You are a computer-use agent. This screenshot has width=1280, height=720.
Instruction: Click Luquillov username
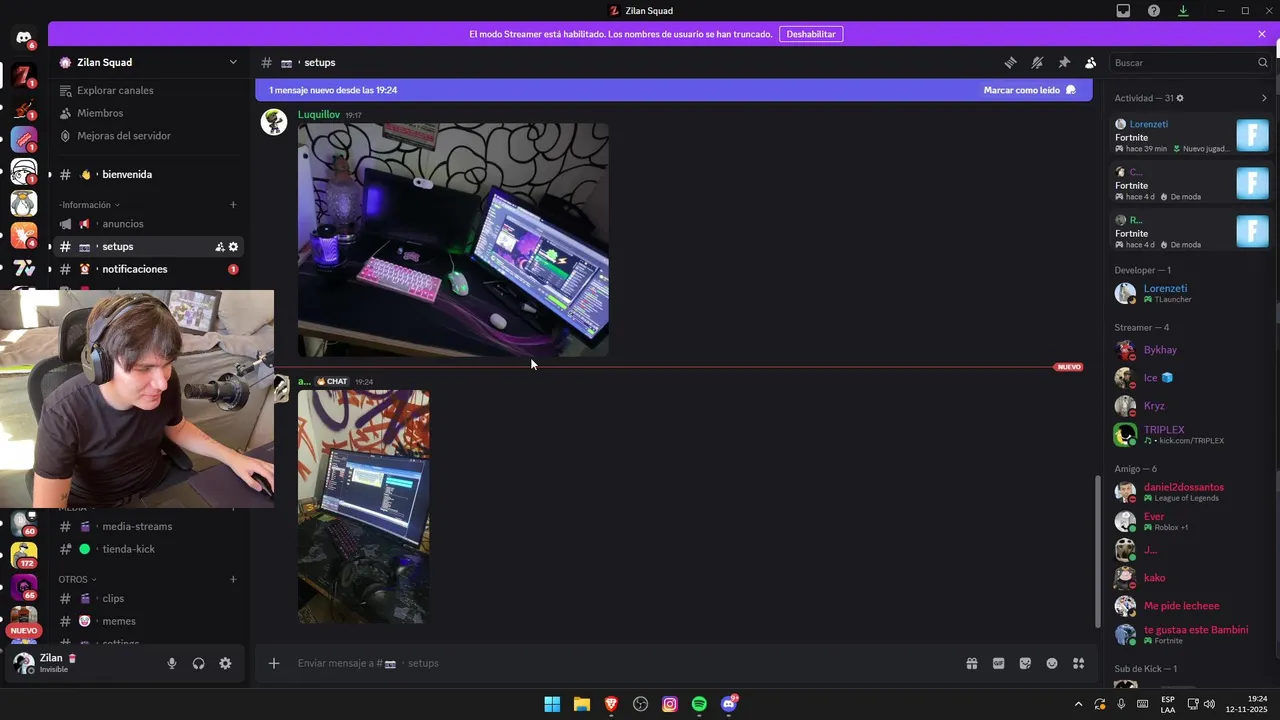pyautogui.click(x=319, y=115)
